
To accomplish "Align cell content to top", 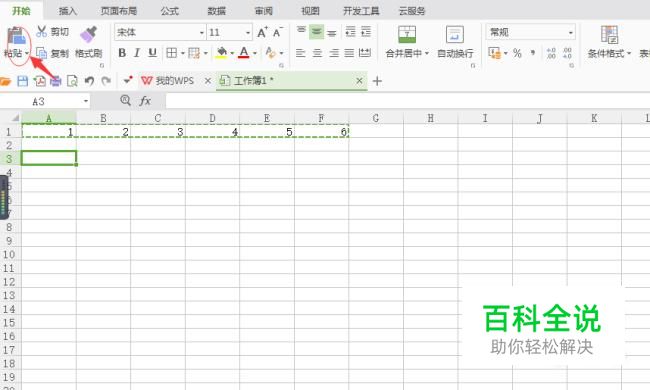I will click(301, 30).
